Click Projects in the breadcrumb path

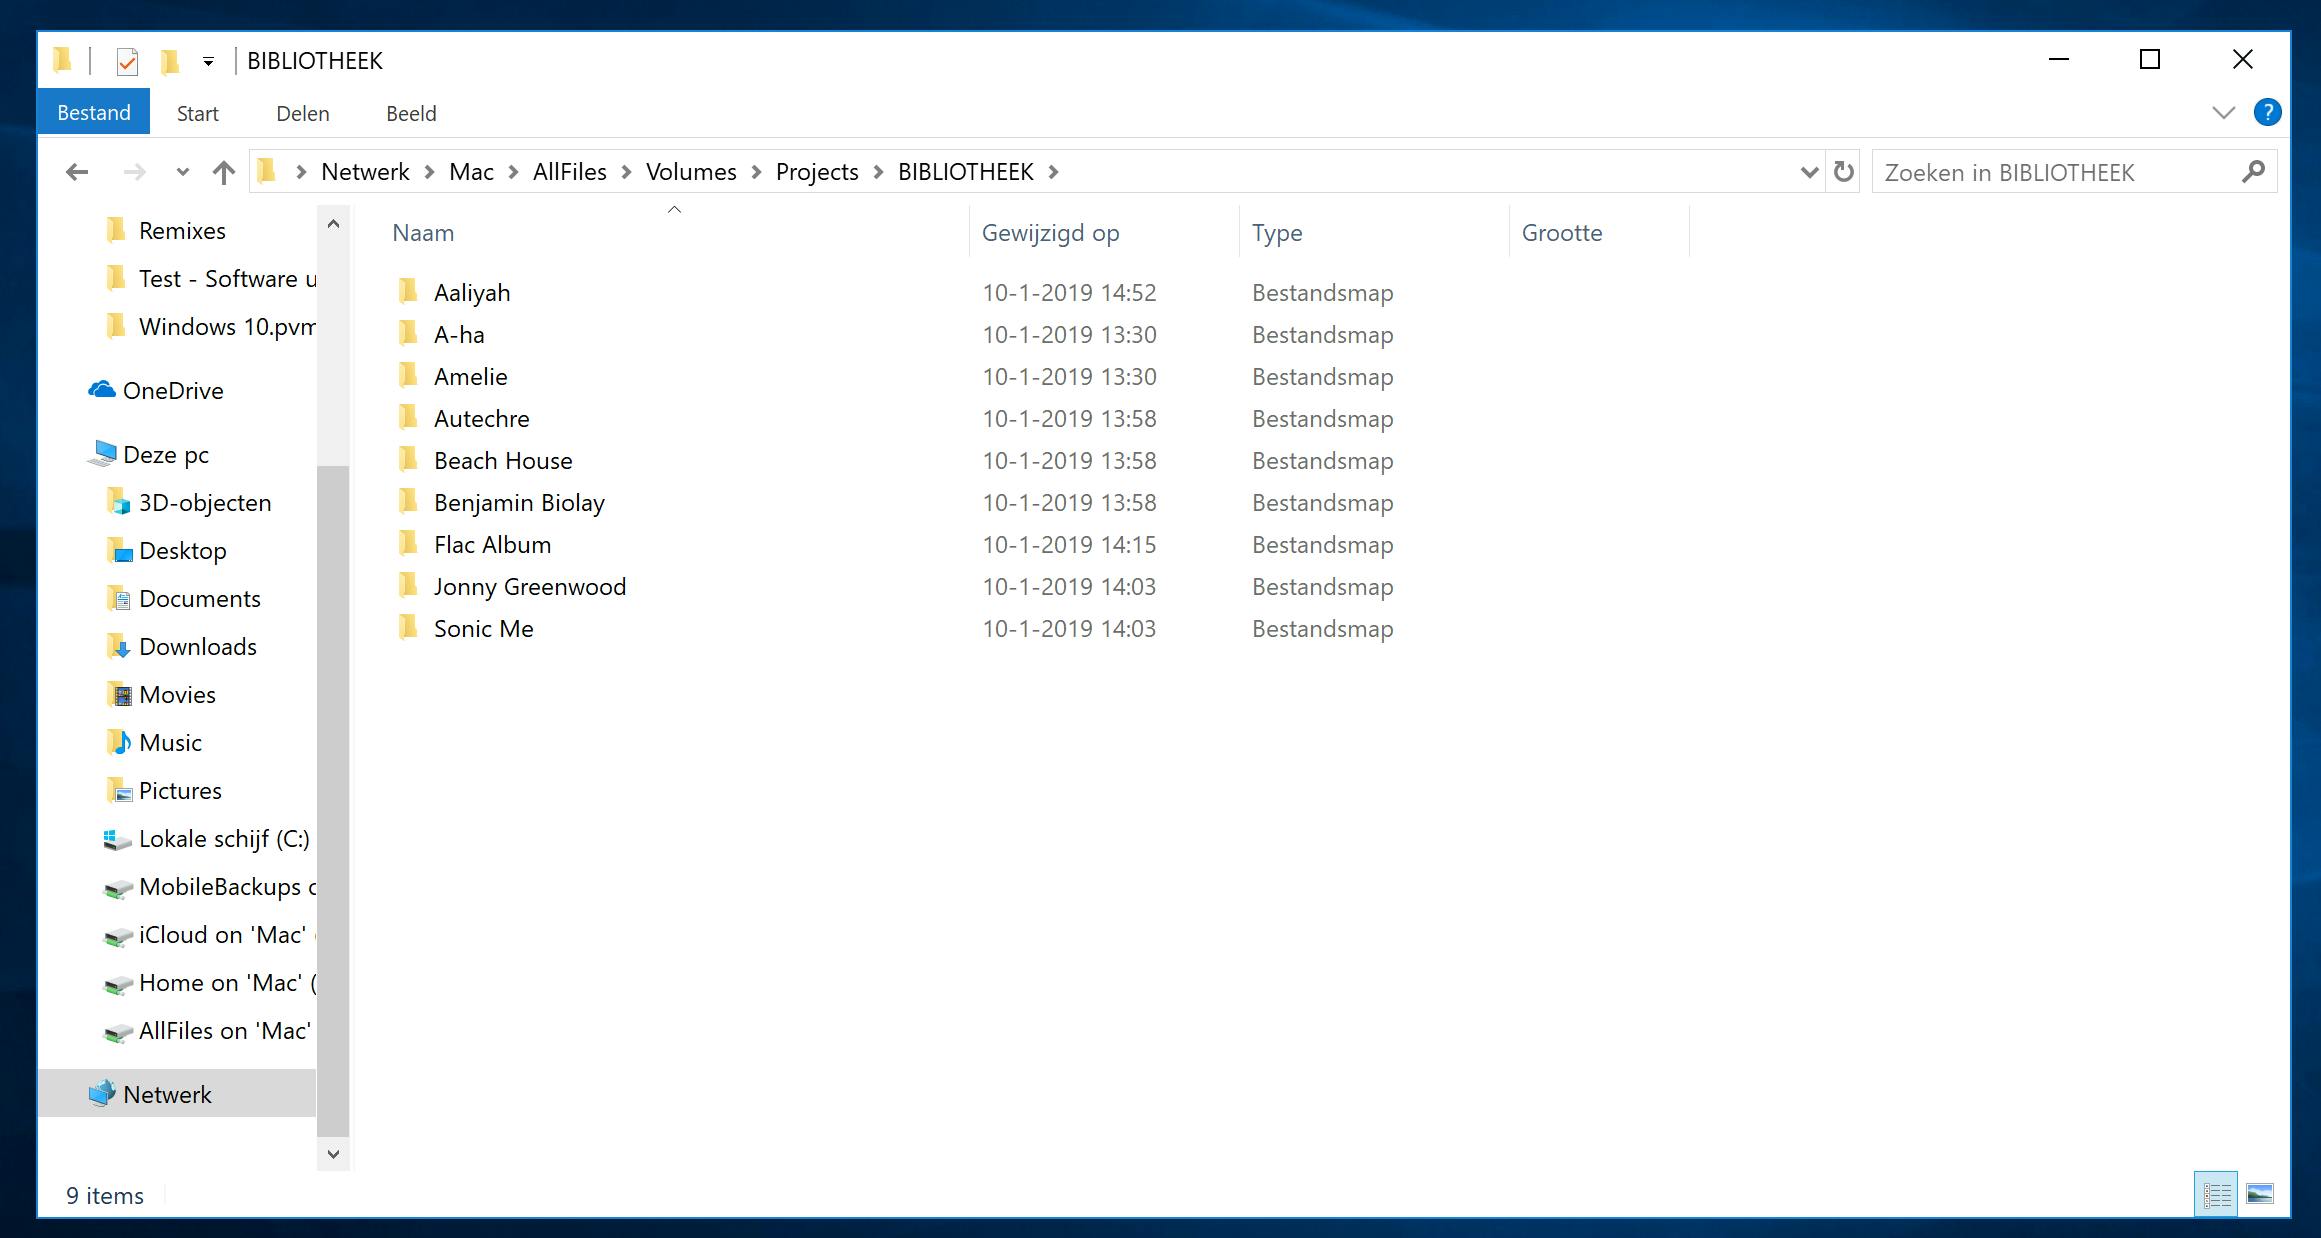tap(817, 172)
